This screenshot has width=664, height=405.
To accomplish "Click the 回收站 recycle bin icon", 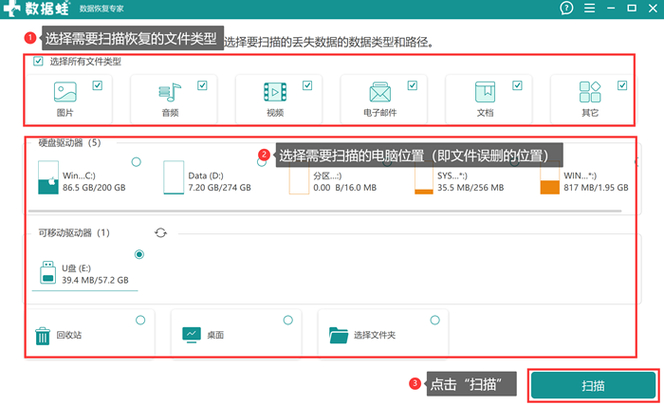I will tap(42, 336).
